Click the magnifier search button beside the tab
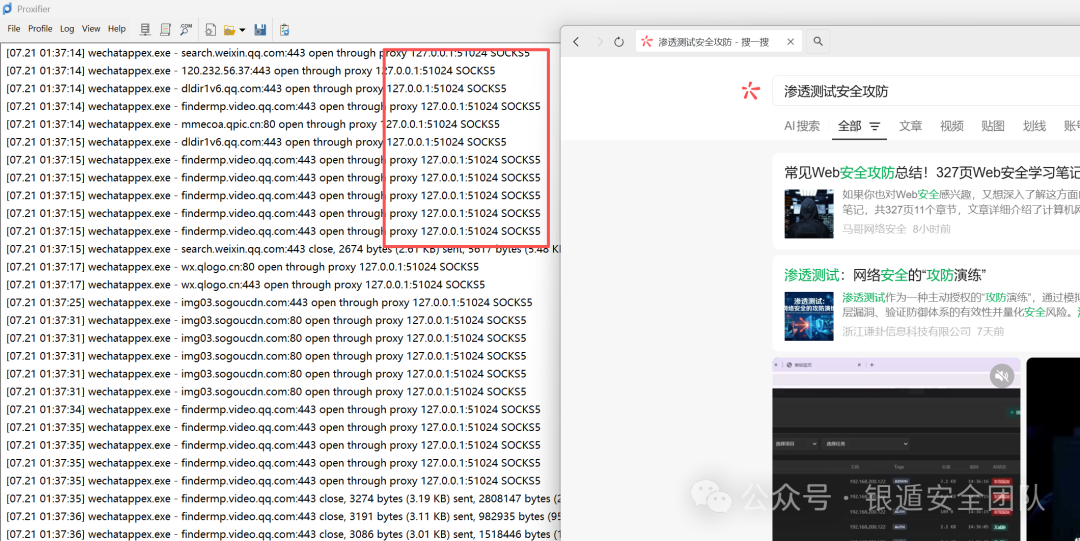The image size is (1080, 541). point(818,42)
